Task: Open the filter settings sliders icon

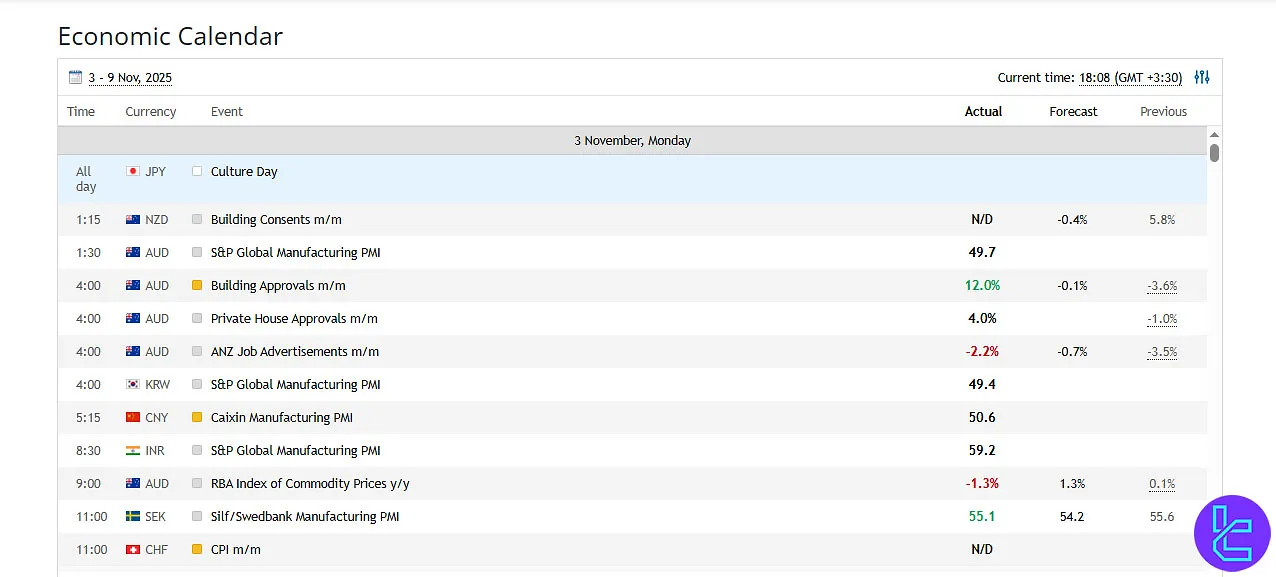Action: coord(1202,77)
